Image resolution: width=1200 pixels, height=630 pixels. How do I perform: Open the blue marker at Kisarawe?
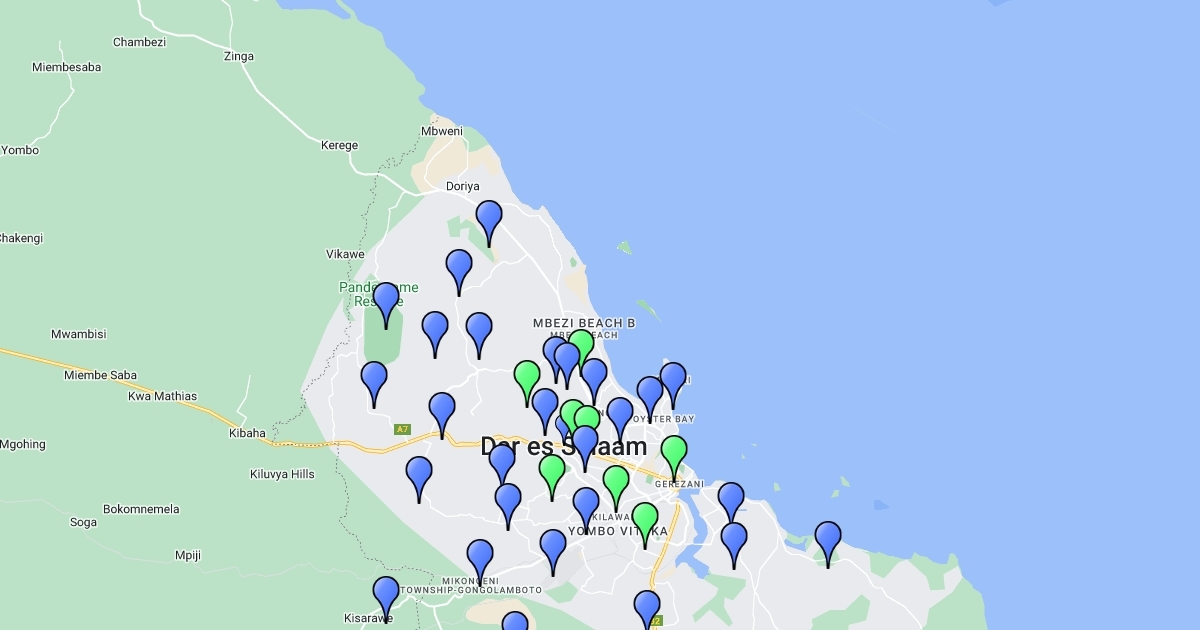point(386,596)
